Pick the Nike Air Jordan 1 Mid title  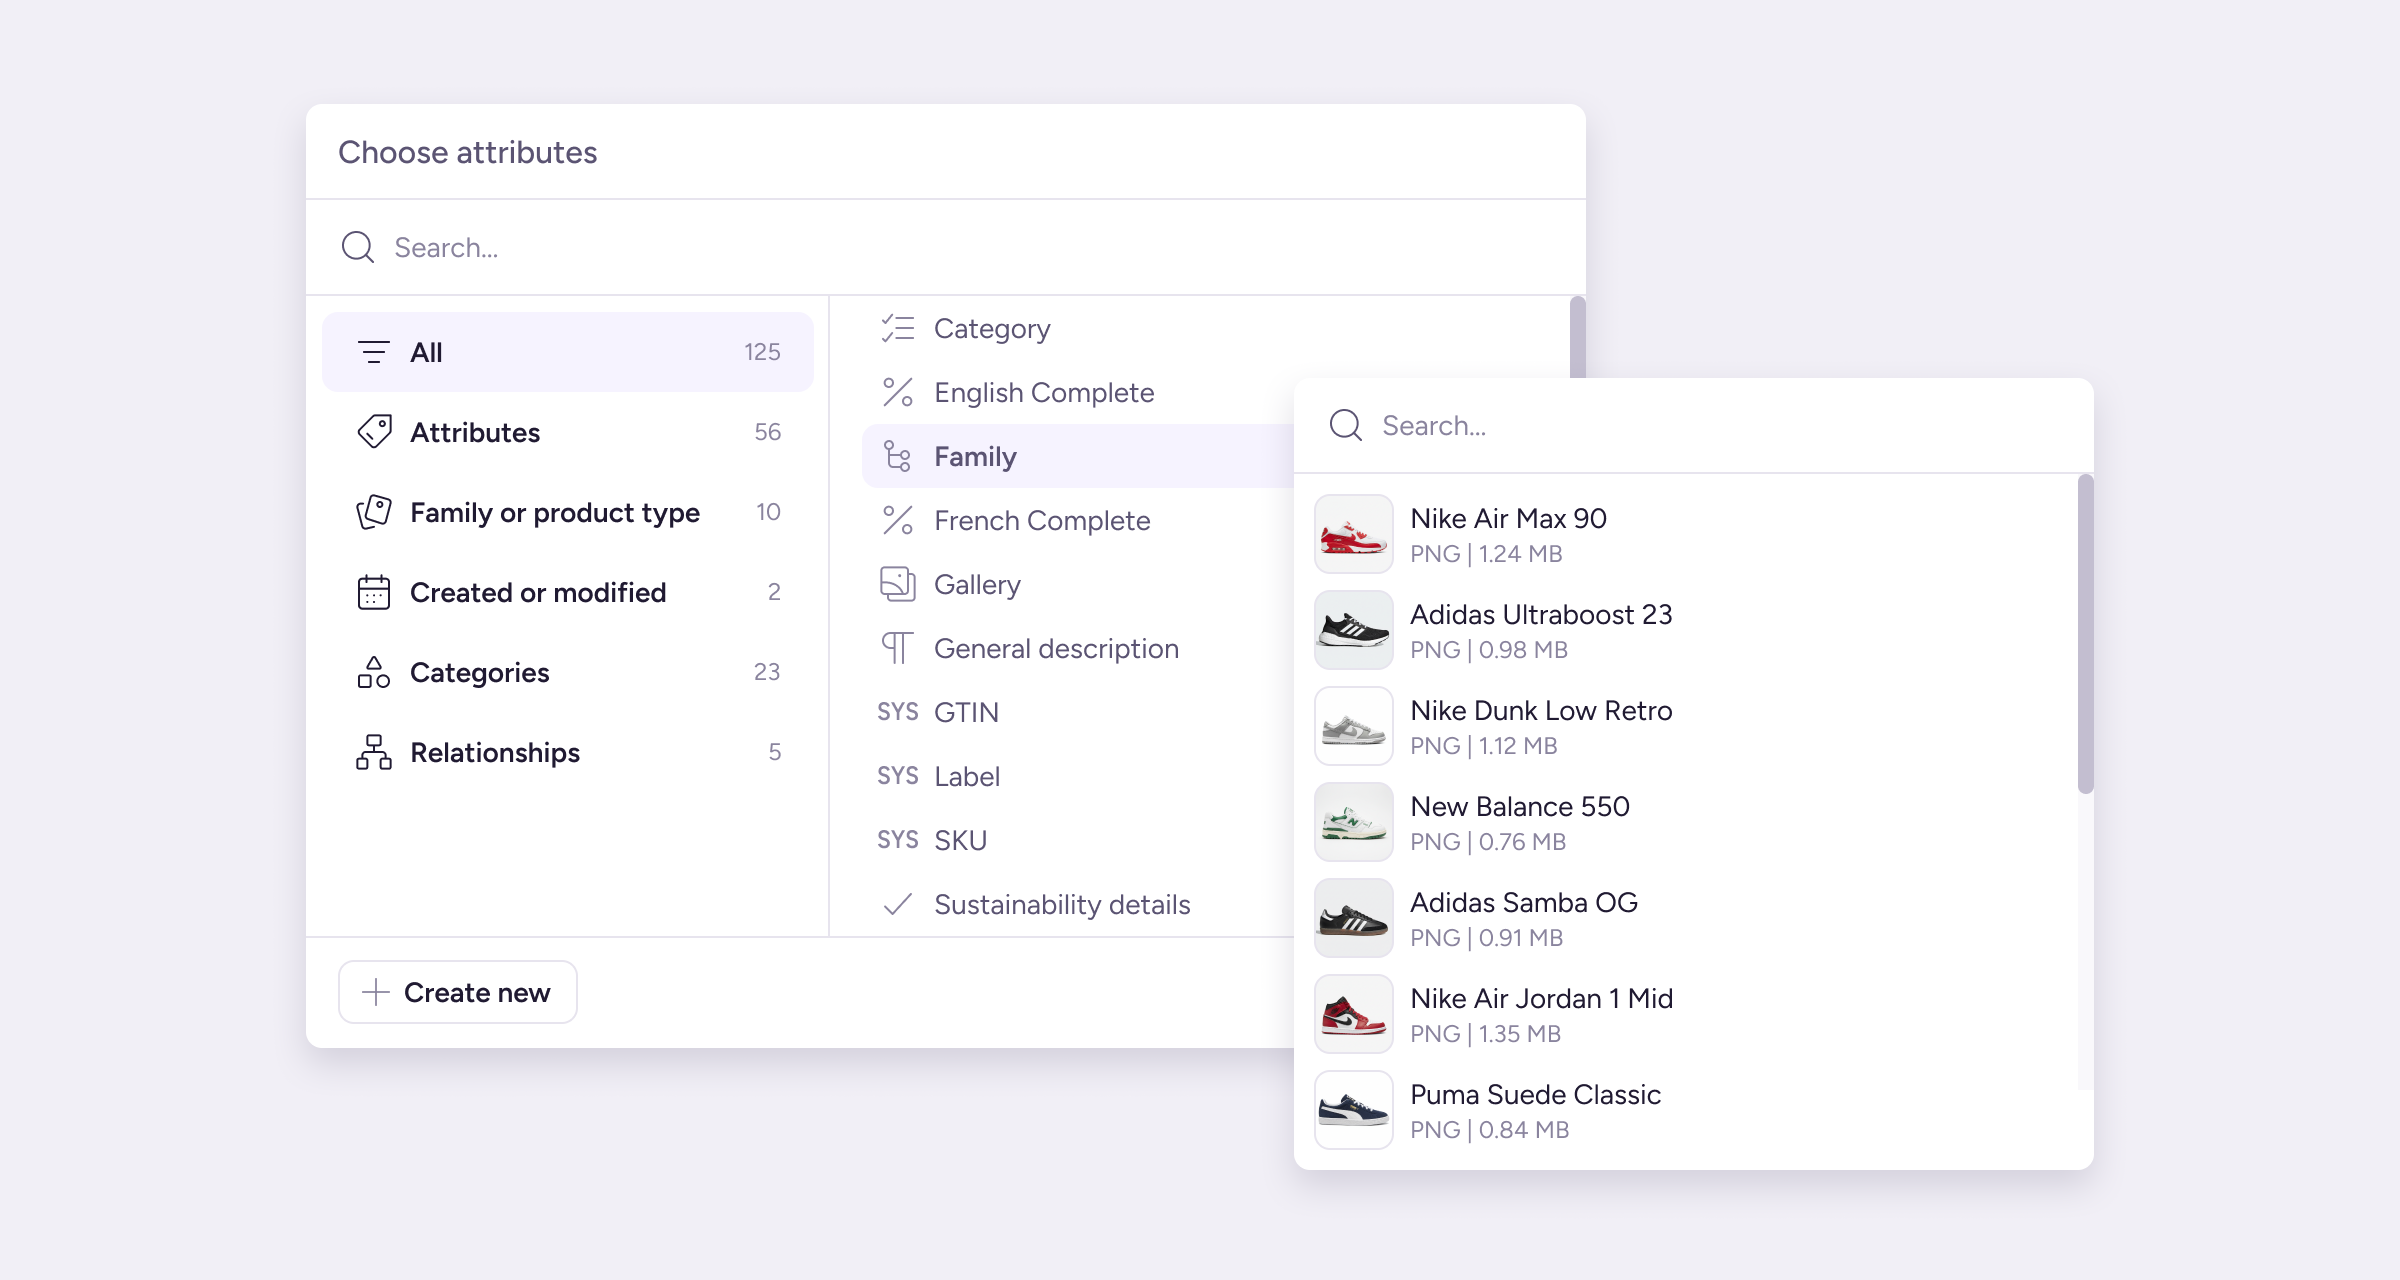point(1541,998)
